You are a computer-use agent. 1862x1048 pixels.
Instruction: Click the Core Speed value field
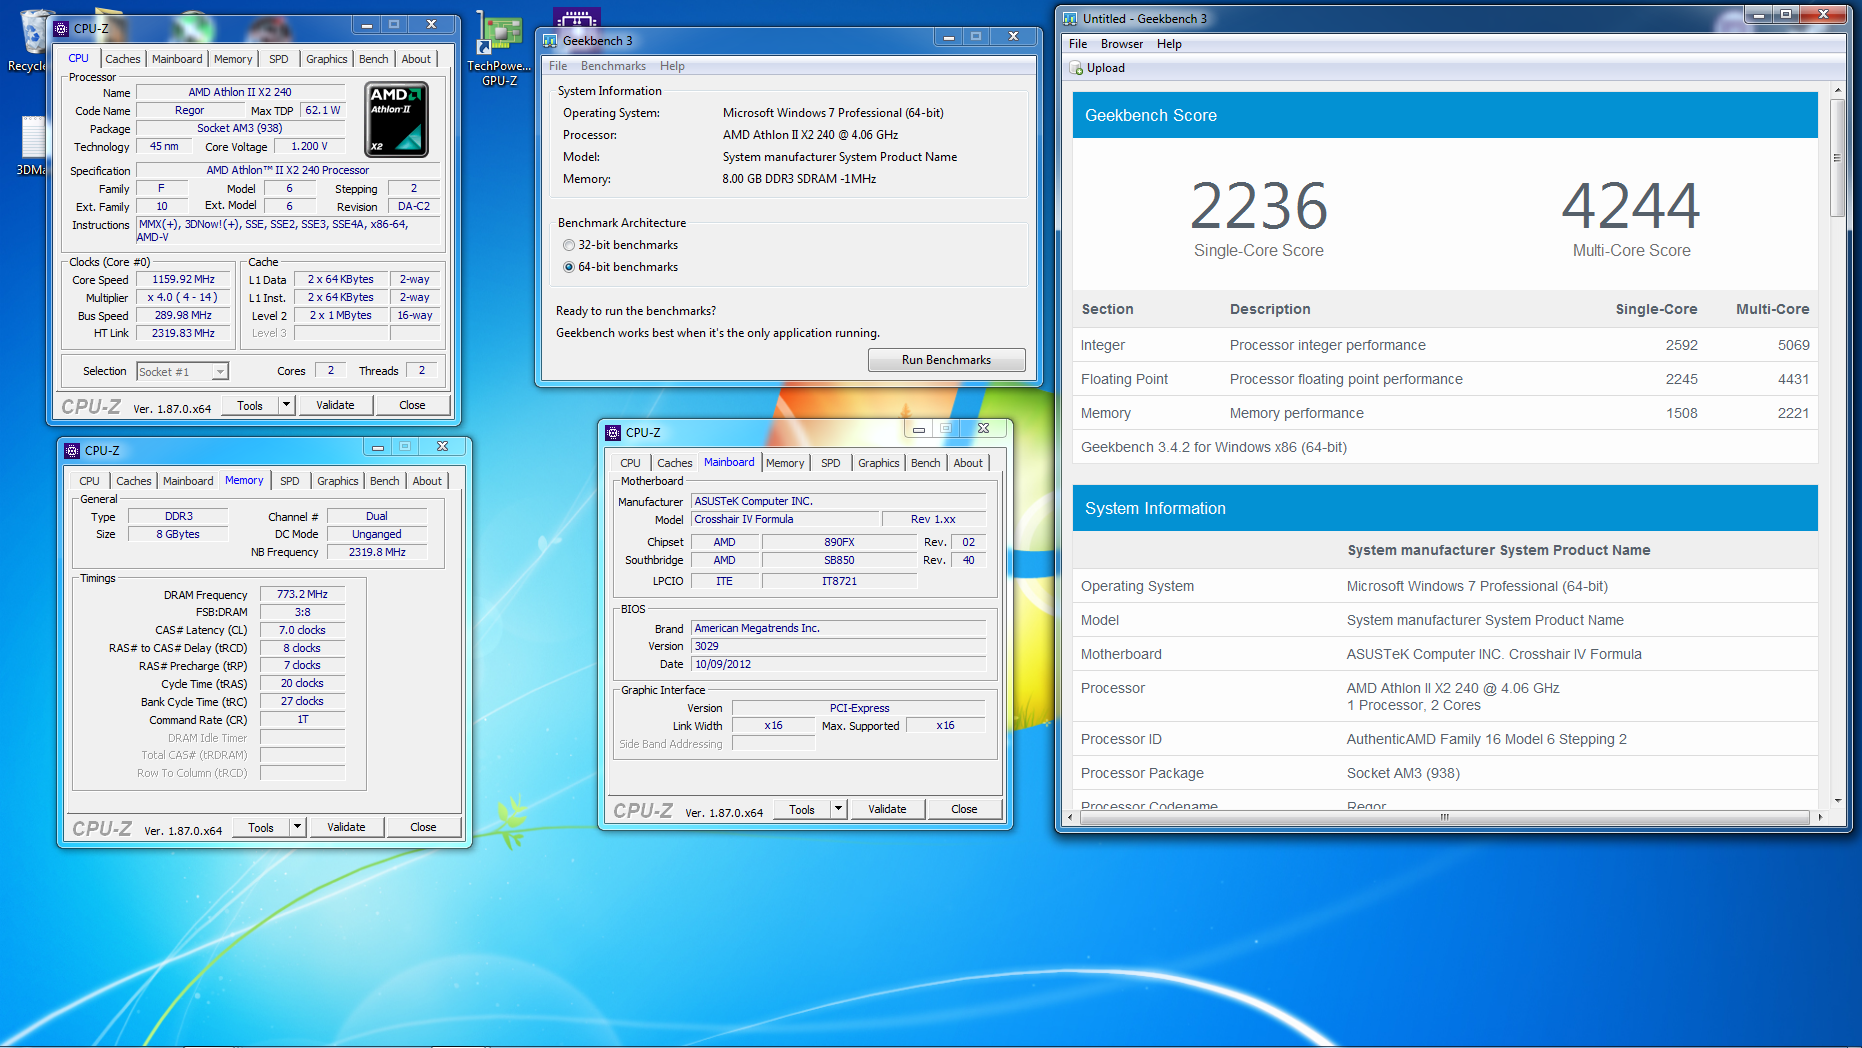[183, 280]
